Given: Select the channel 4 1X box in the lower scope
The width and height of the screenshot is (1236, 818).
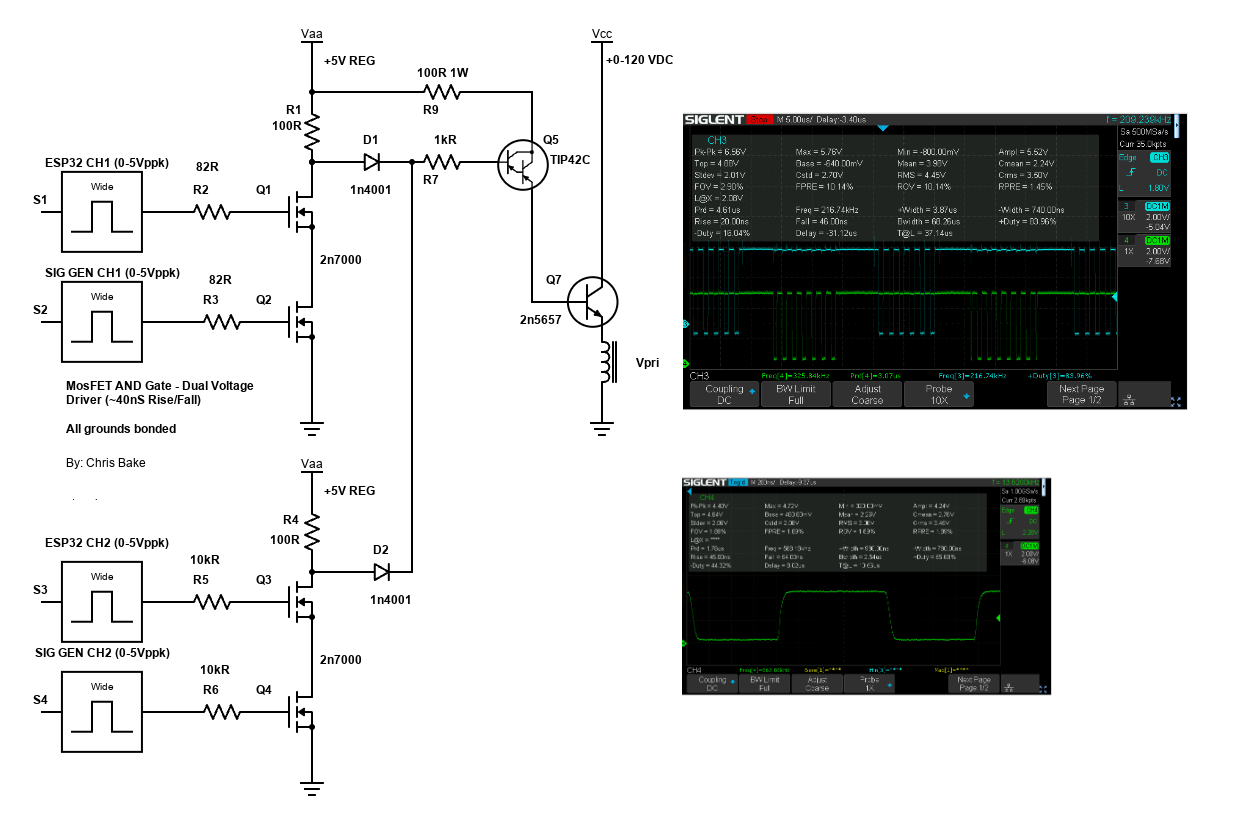Looking at the screenshot, I should (1020, 555).
